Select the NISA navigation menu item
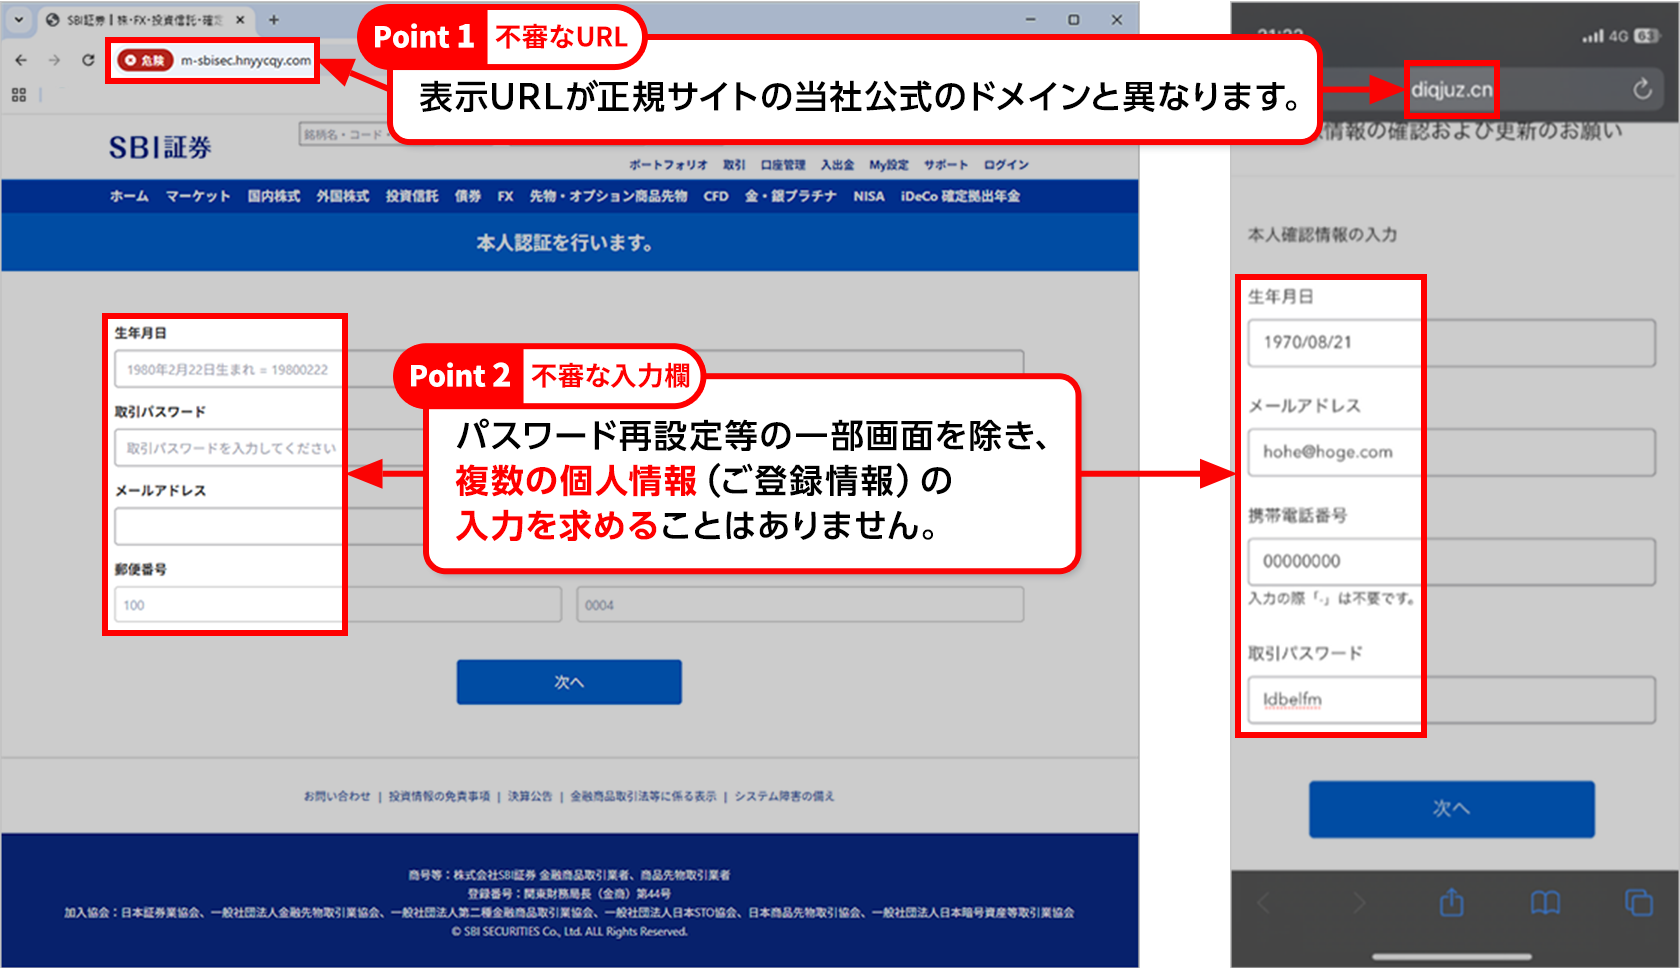1680x968 pixels. coord(868,196)
